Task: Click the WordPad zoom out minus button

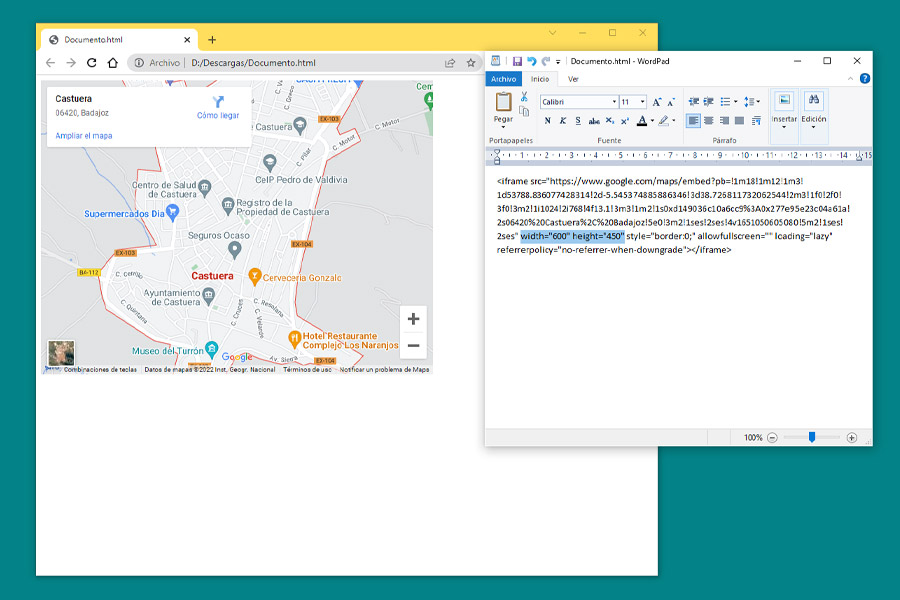Action: [x=773, y=438]
